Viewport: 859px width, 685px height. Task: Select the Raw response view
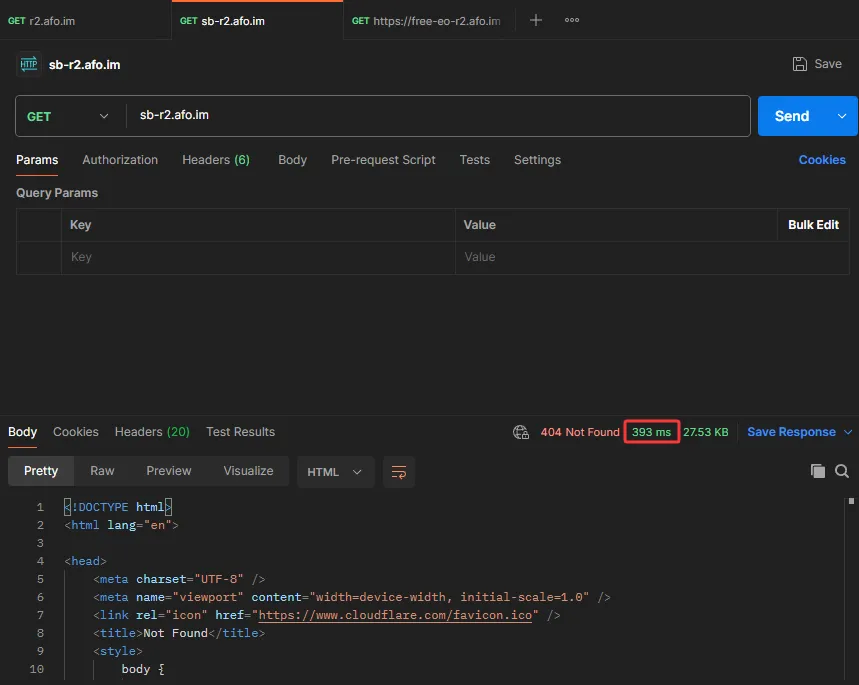coord(102,471)
